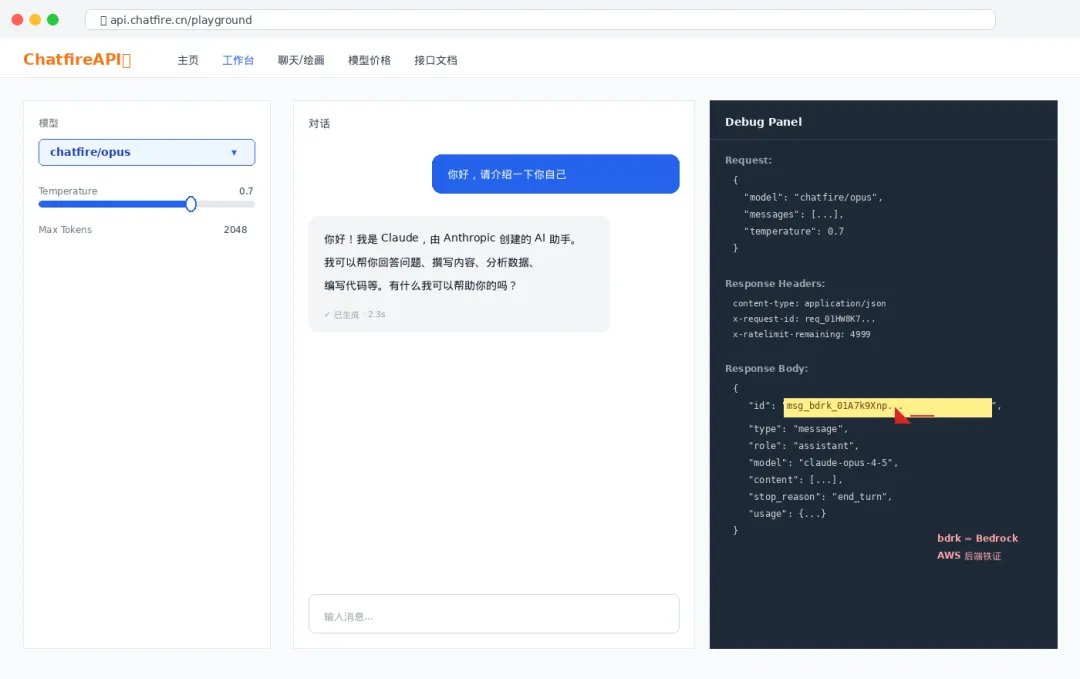Focus the 输入消息 message input box
1080x679 pixels.
point(493,615)
